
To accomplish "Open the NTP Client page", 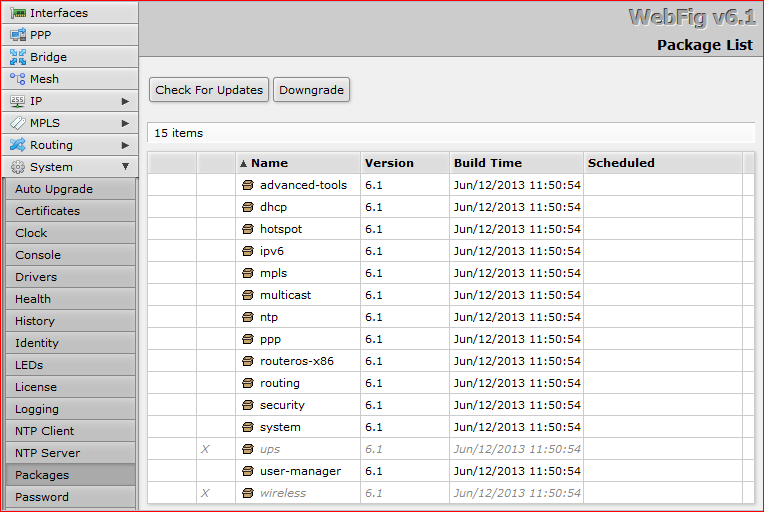I will click(x=71, y=431).
